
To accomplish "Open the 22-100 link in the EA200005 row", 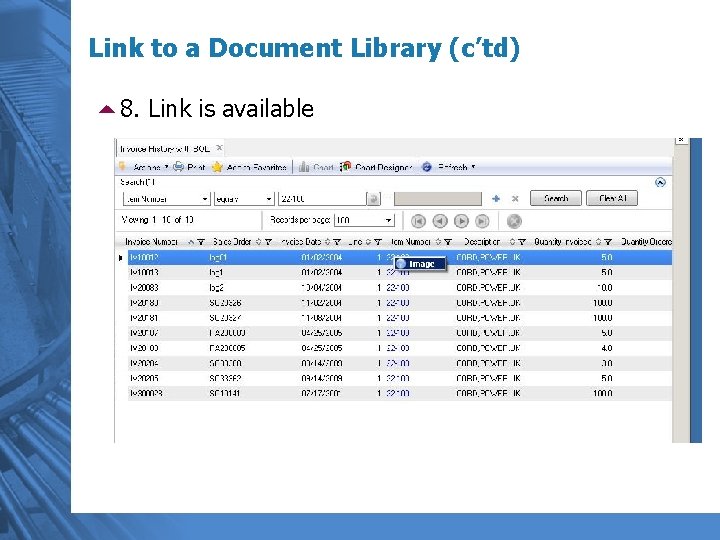I will (x=398, y=348).
